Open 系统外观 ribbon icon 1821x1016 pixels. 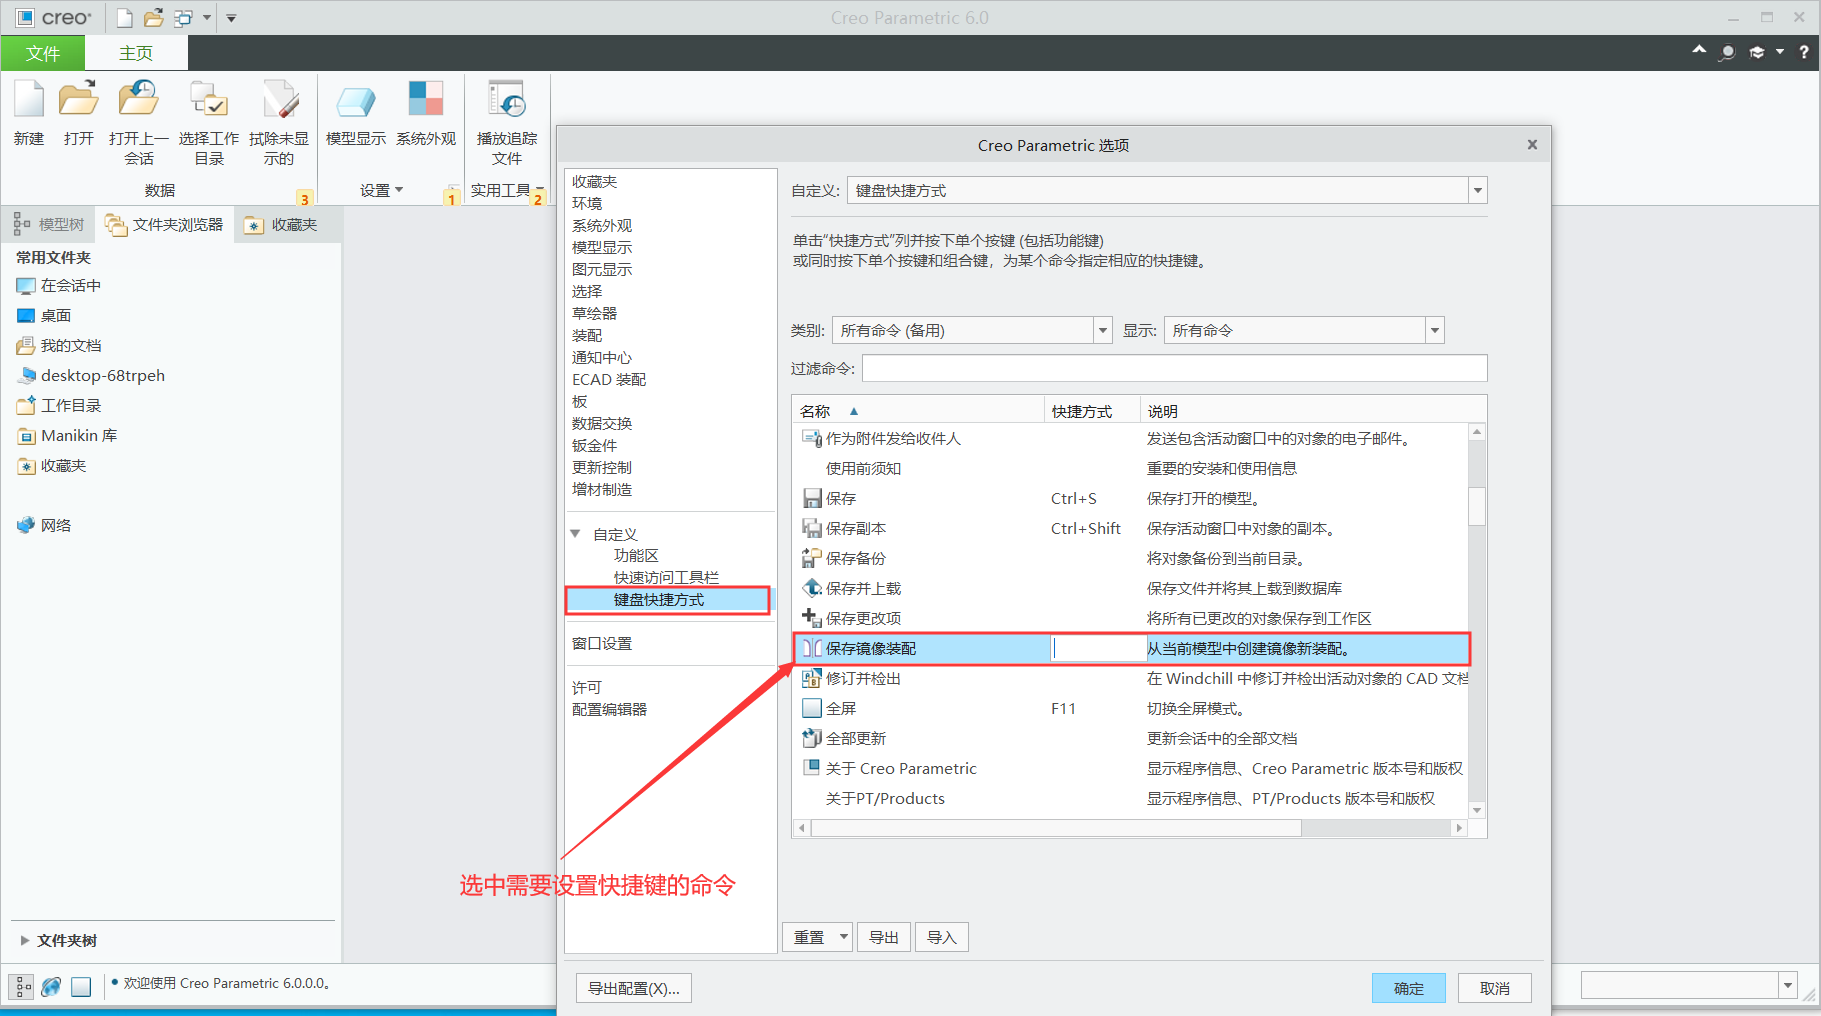pyautogui.click(x=426, y=100)
